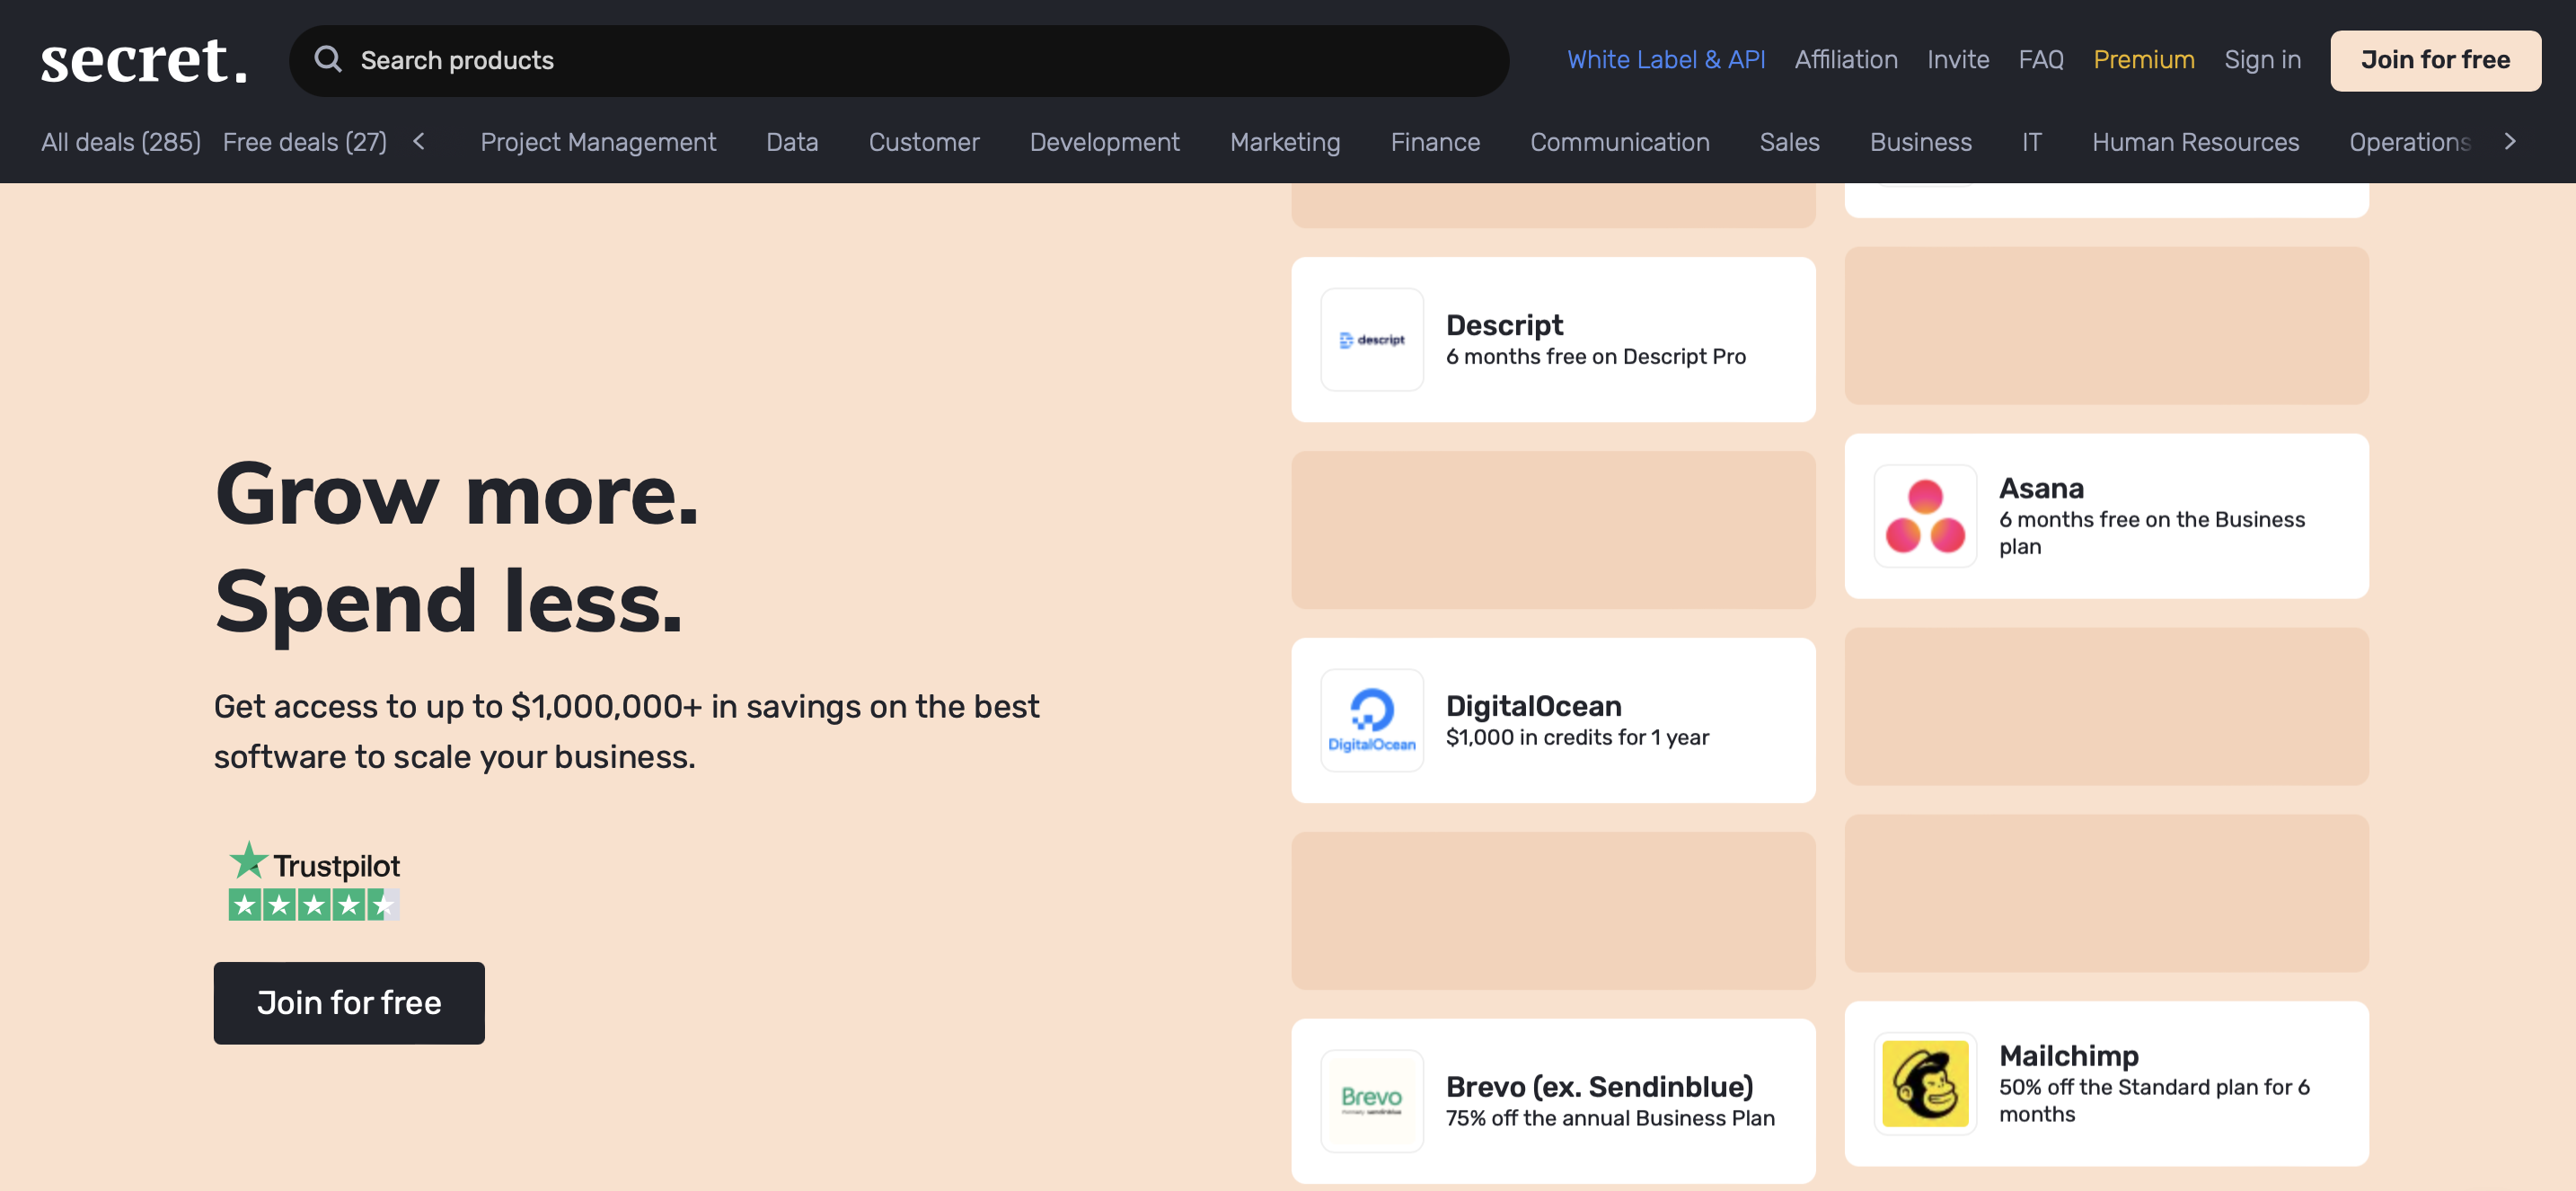2576x1191 pixels.
Task: Select the Project Management category
Action: click(x=598, y=142)
